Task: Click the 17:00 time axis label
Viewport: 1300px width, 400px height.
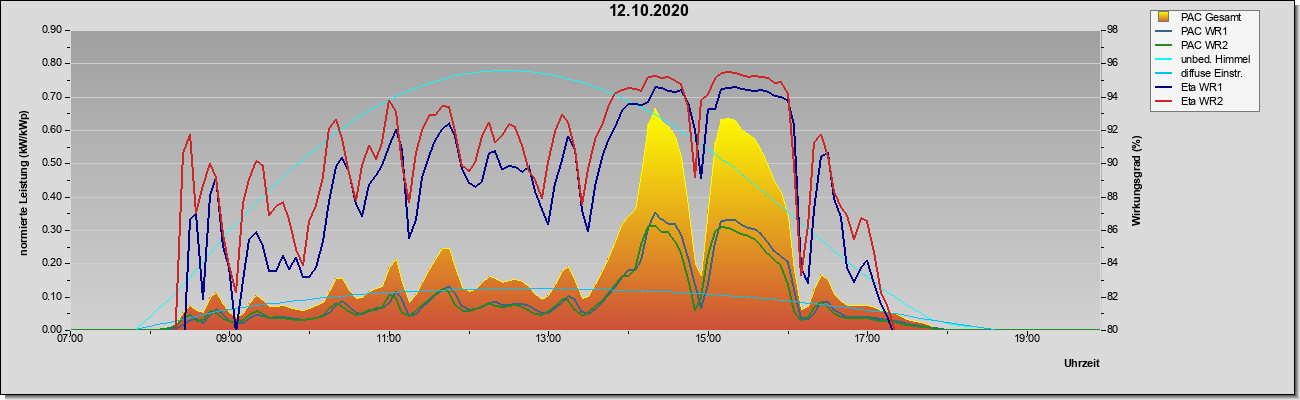Action: coord(867,339)
